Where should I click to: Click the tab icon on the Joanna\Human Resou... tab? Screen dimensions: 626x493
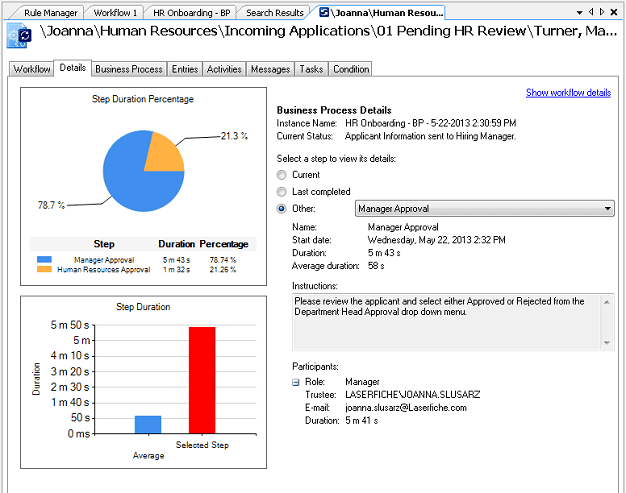324,12
